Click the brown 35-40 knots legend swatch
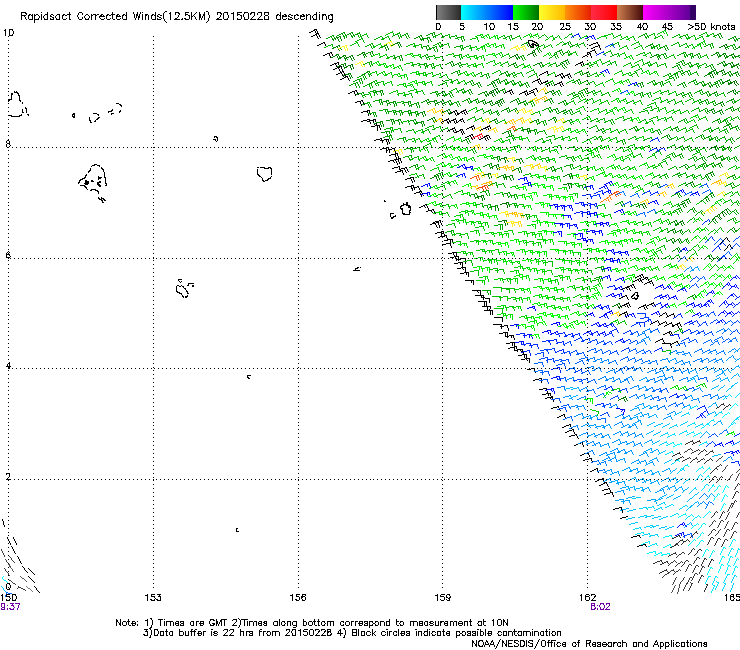This screenshot has width=740, height=650. [630, 12]
